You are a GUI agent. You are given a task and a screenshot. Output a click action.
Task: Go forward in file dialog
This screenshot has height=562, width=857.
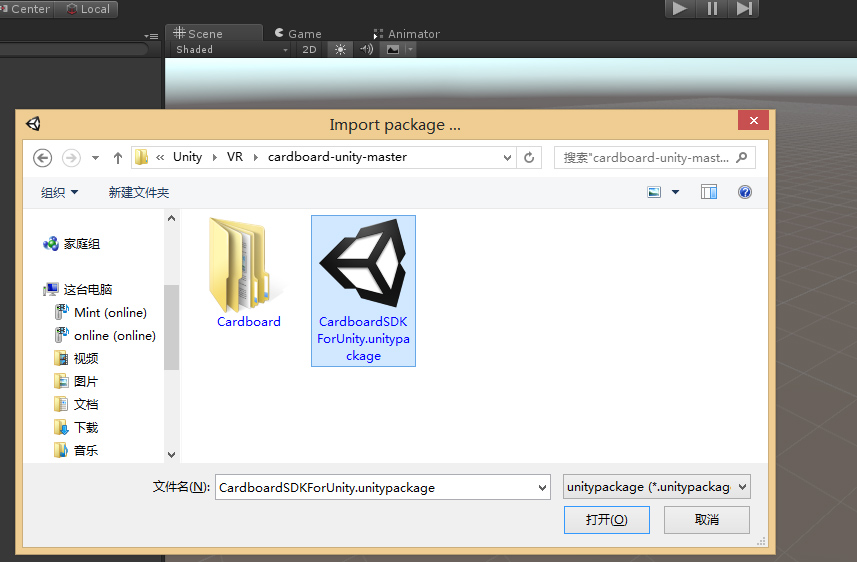coord(71,157)
